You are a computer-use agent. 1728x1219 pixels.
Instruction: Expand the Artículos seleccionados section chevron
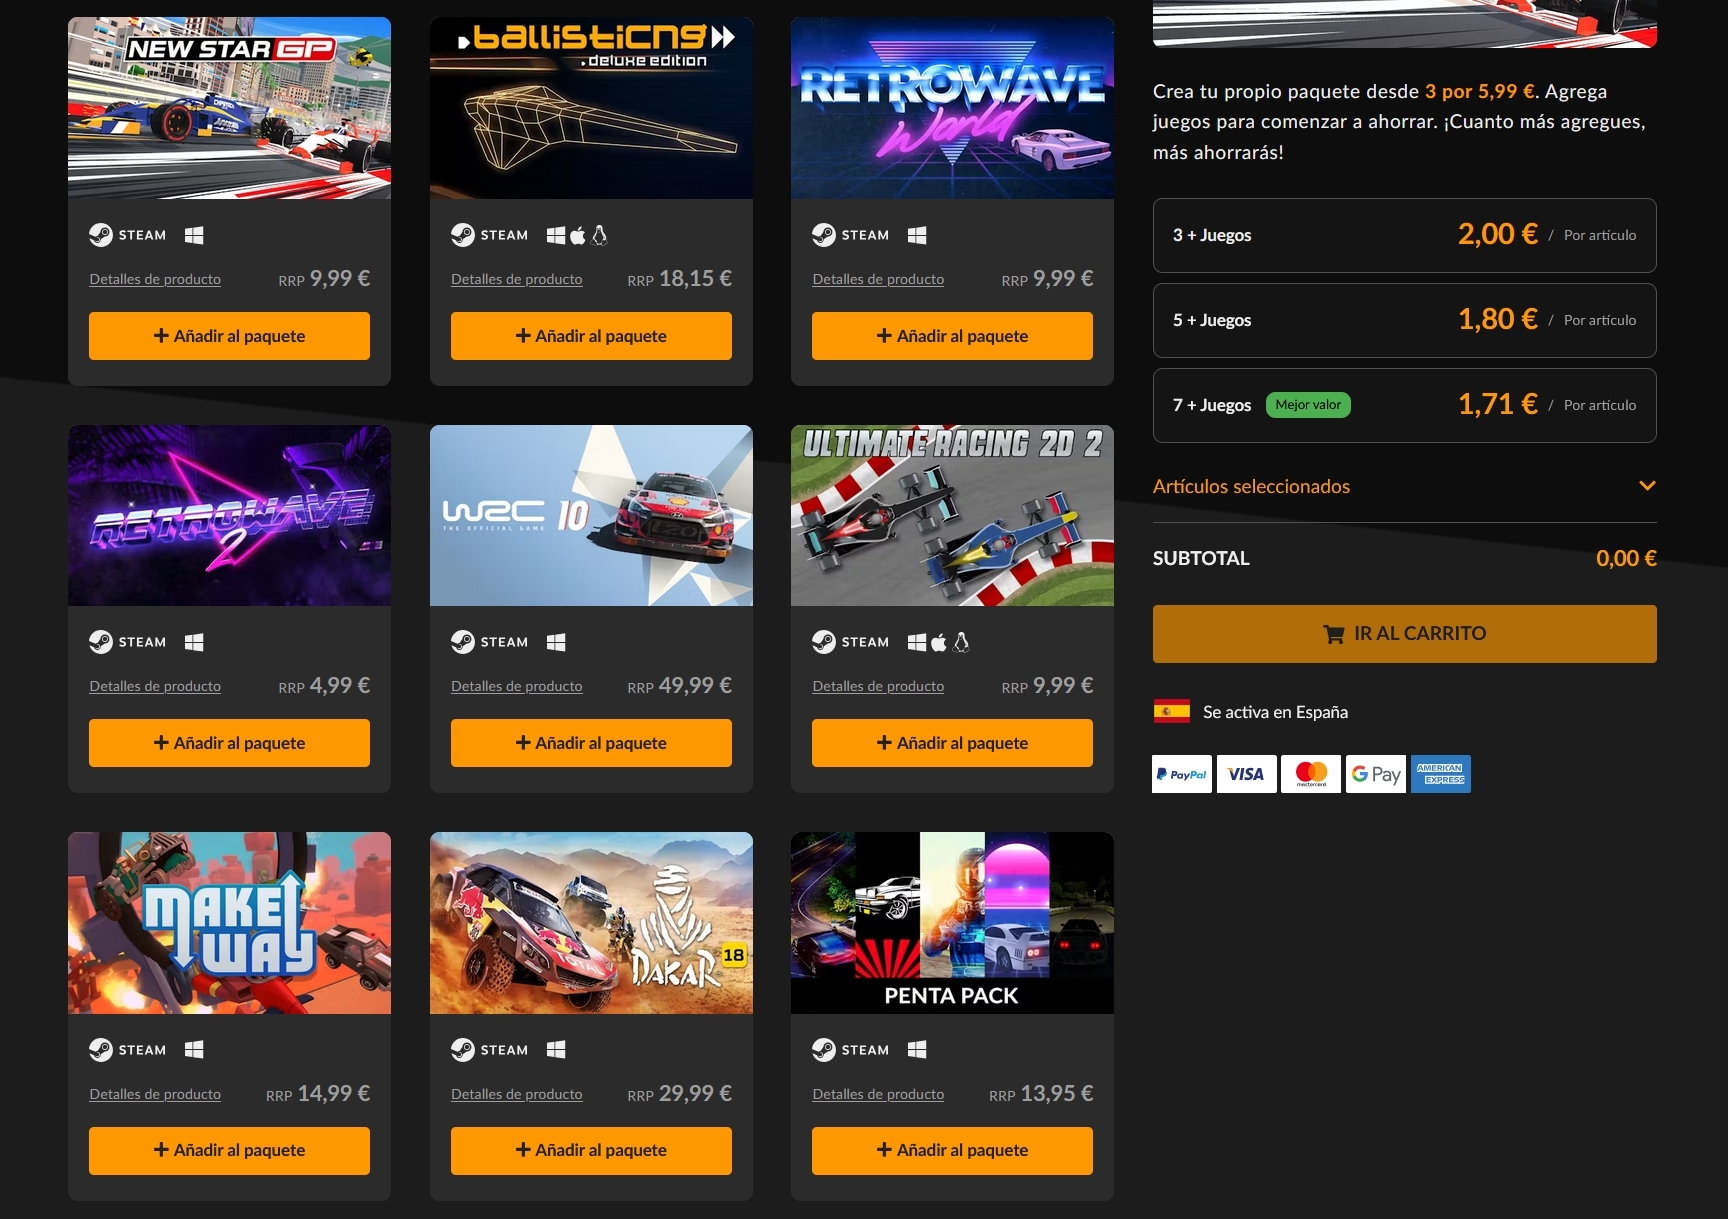(x=1647, y=486)
